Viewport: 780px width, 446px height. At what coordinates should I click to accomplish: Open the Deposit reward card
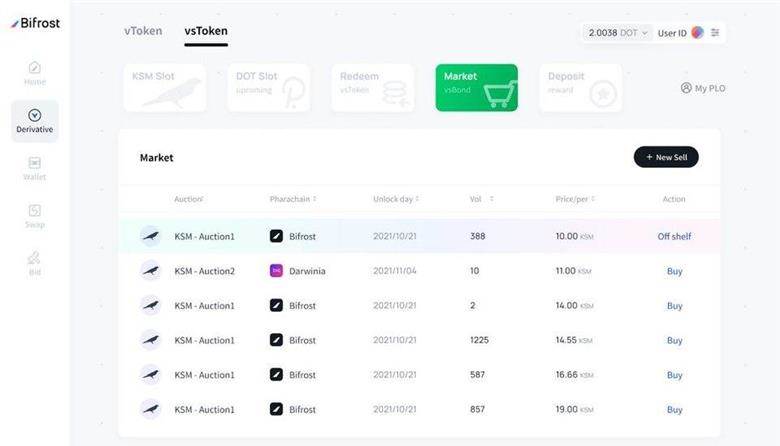tap(581, 88)
